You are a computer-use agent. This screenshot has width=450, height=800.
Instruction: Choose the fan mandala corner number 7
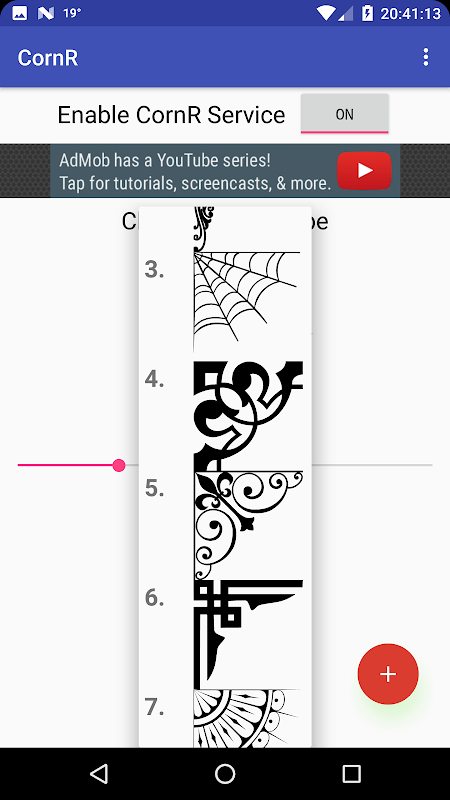click(248, 718)
